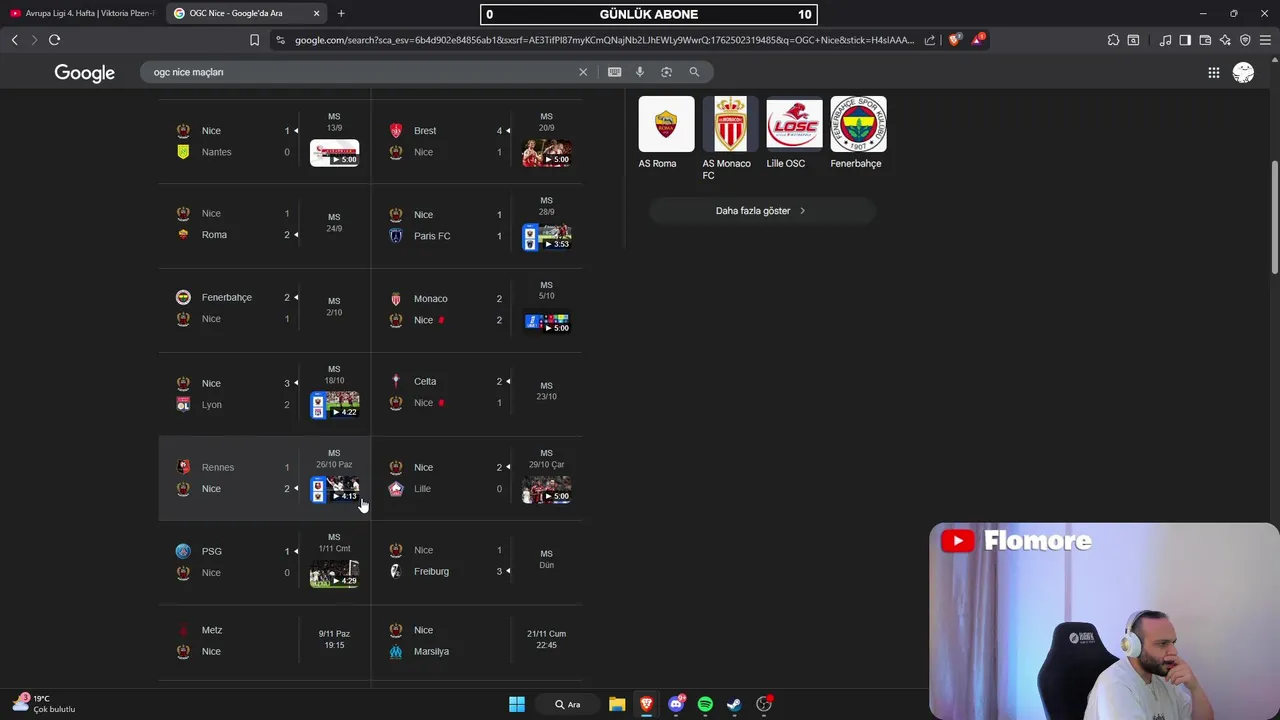Open the weather widget showing 19°C
1280x720 pixels.
[44, 704]
